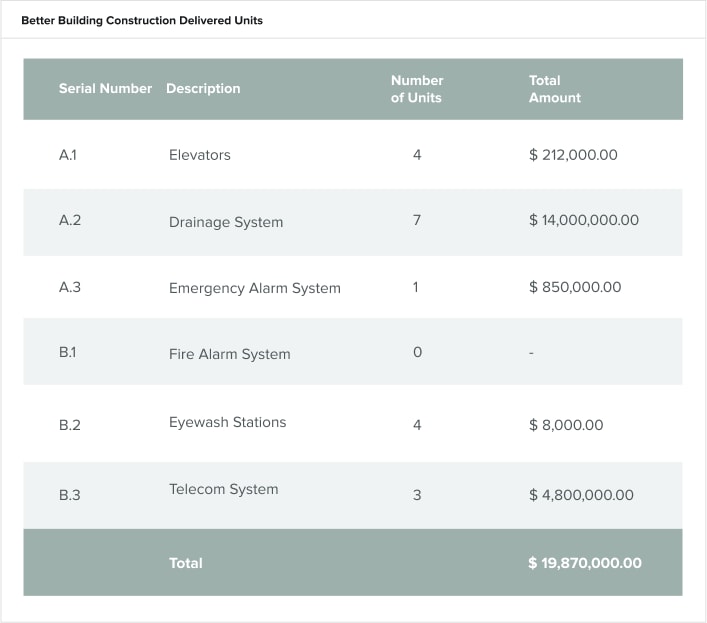
Task: Click the 'Emergency Alarm System' description cell
Action: 255,289
